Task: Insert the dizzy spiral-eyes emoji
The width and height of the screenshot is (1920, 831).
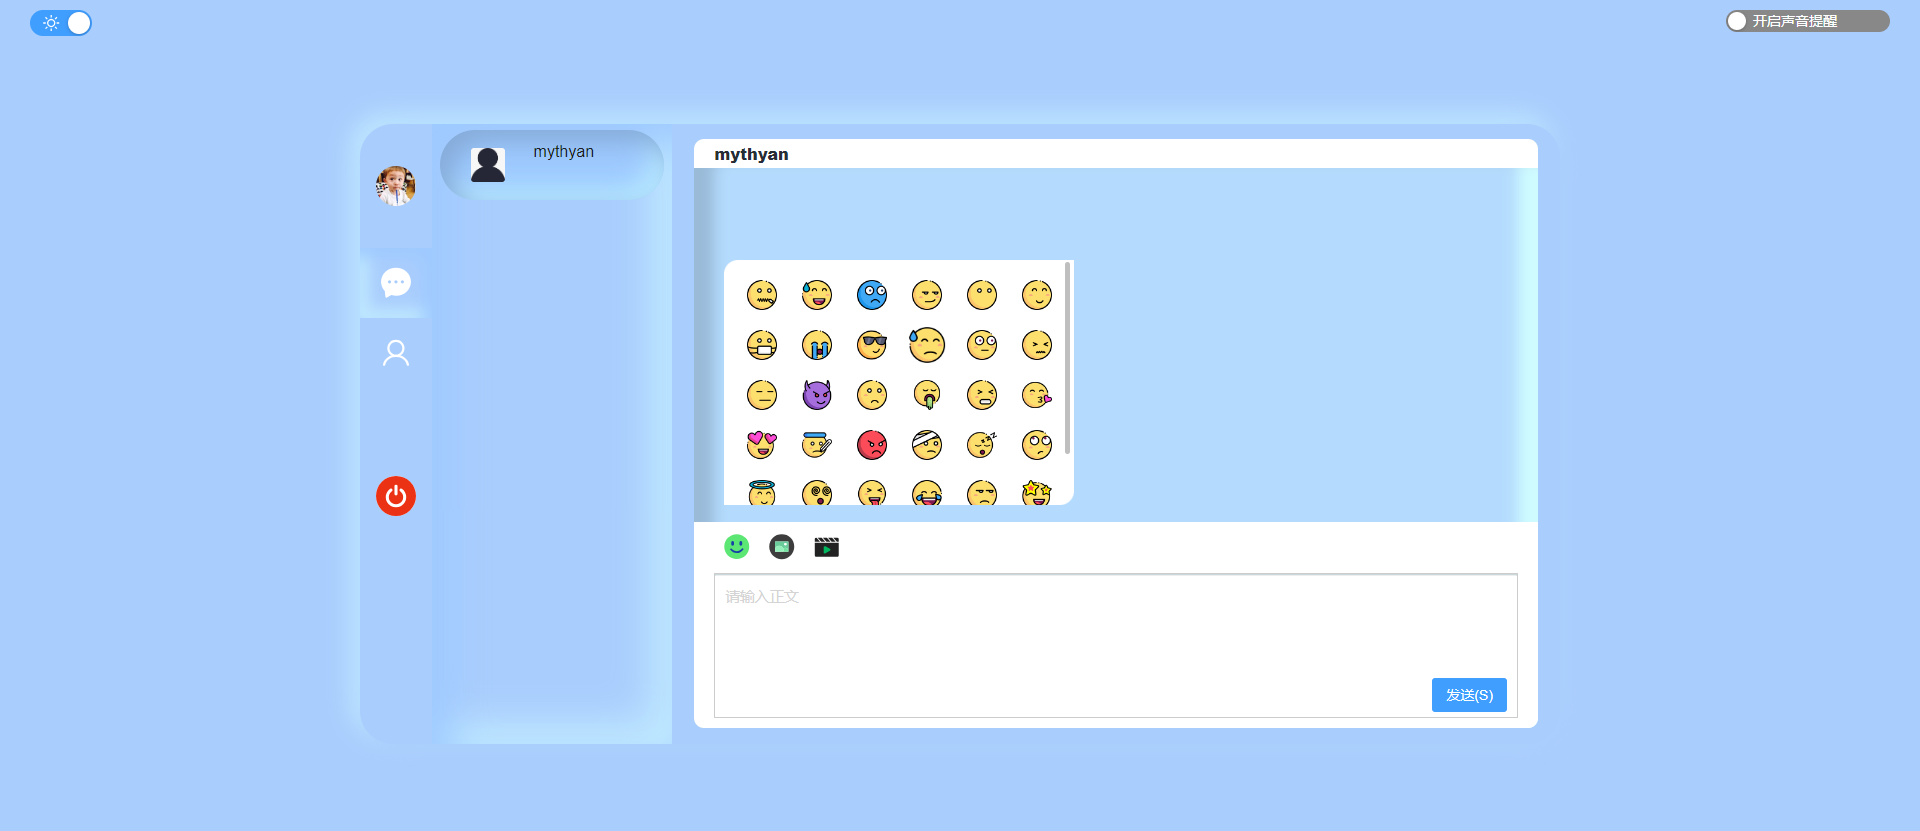Action: tap(817, 492)
